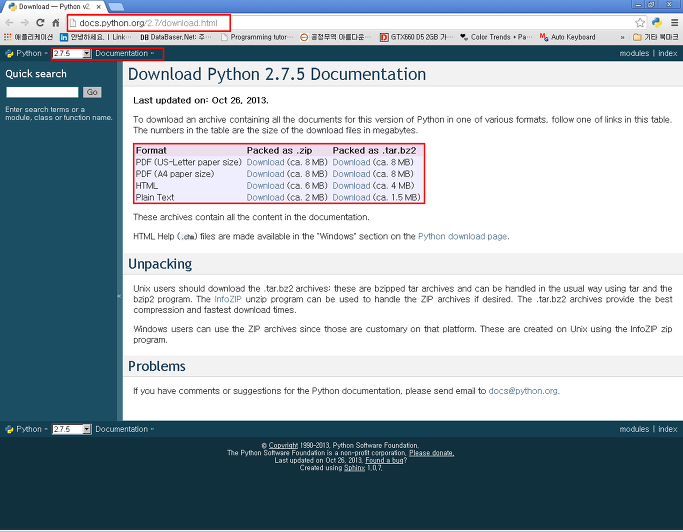Open the Copyright link in footer
The height and width of the screenshot is (532, 683).
pos(283,445)
